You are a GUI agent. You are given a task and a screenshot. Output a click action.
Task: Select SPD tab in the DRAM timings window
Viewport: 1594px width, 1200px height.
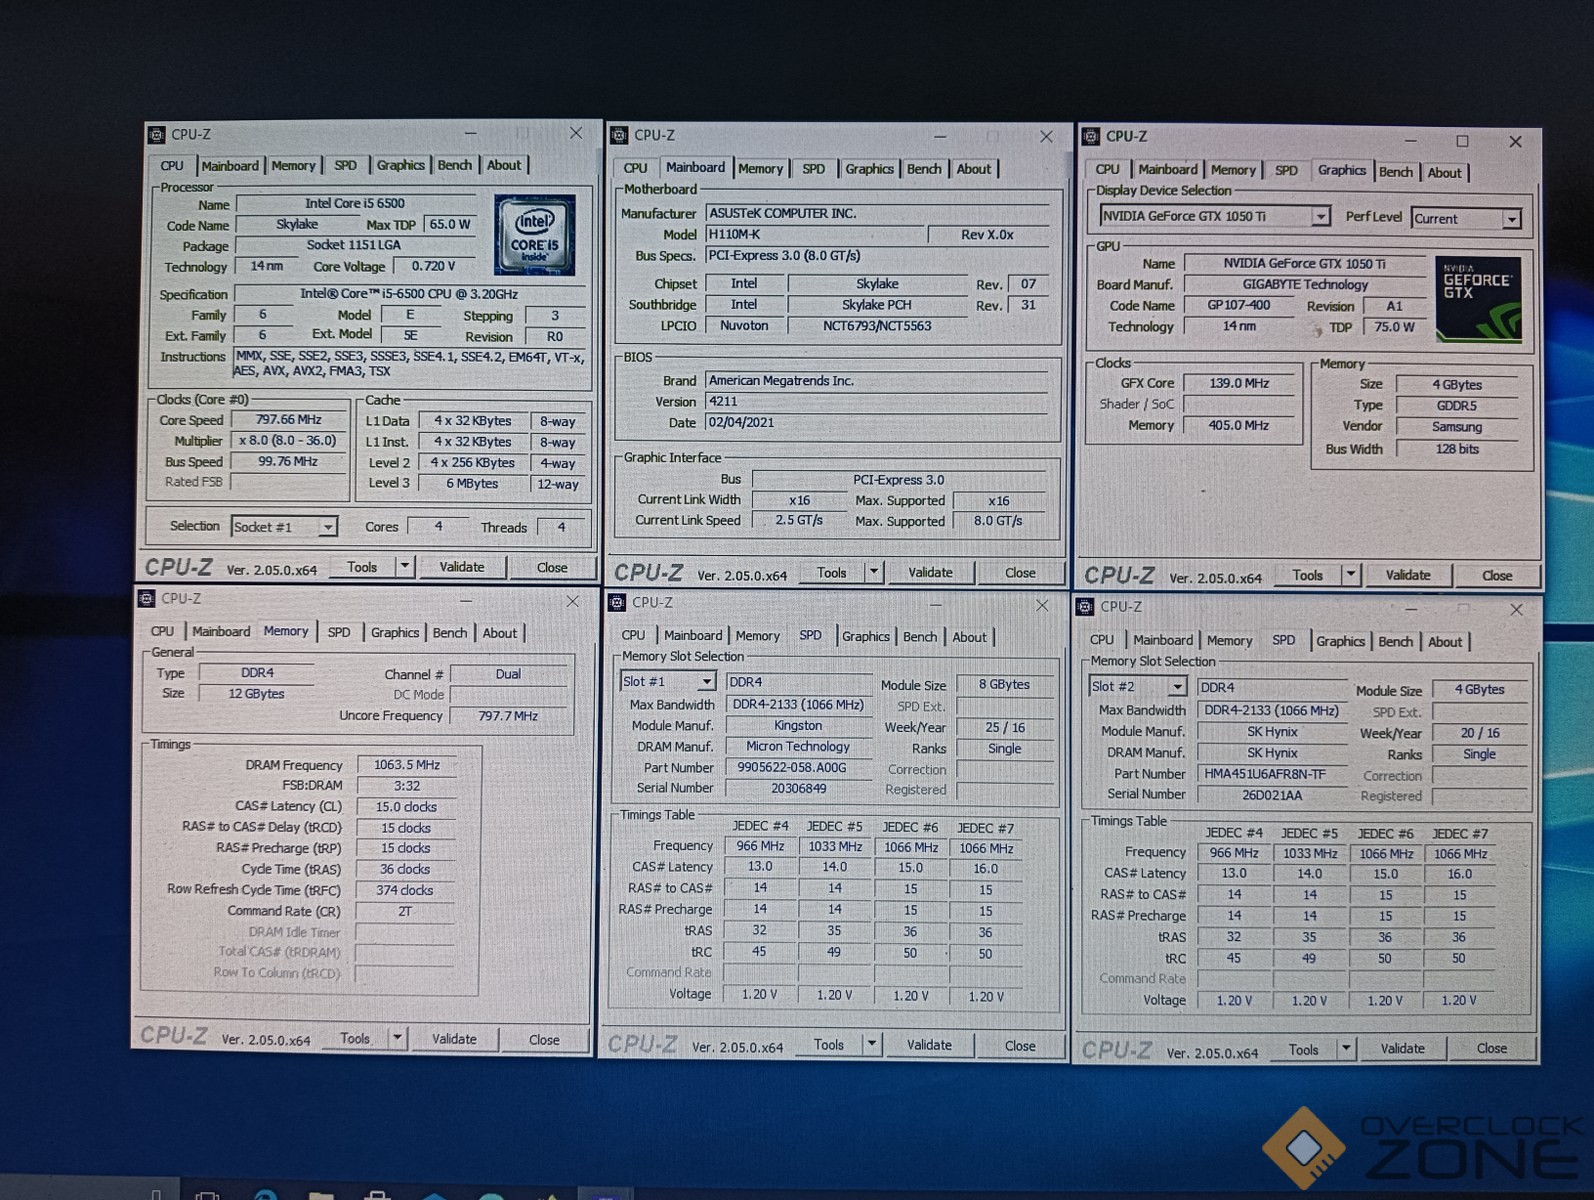pyautogui.click(x=339, y=633)
